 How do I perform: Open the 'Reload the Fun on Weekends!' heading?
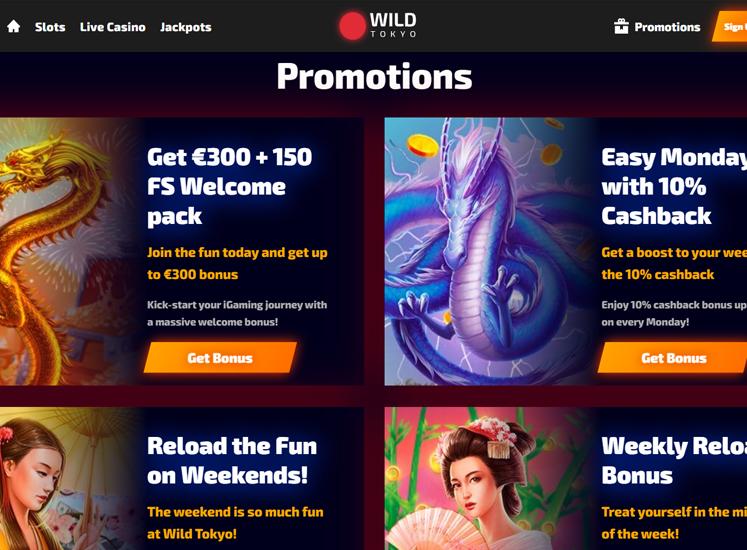[x=232, y=461]
